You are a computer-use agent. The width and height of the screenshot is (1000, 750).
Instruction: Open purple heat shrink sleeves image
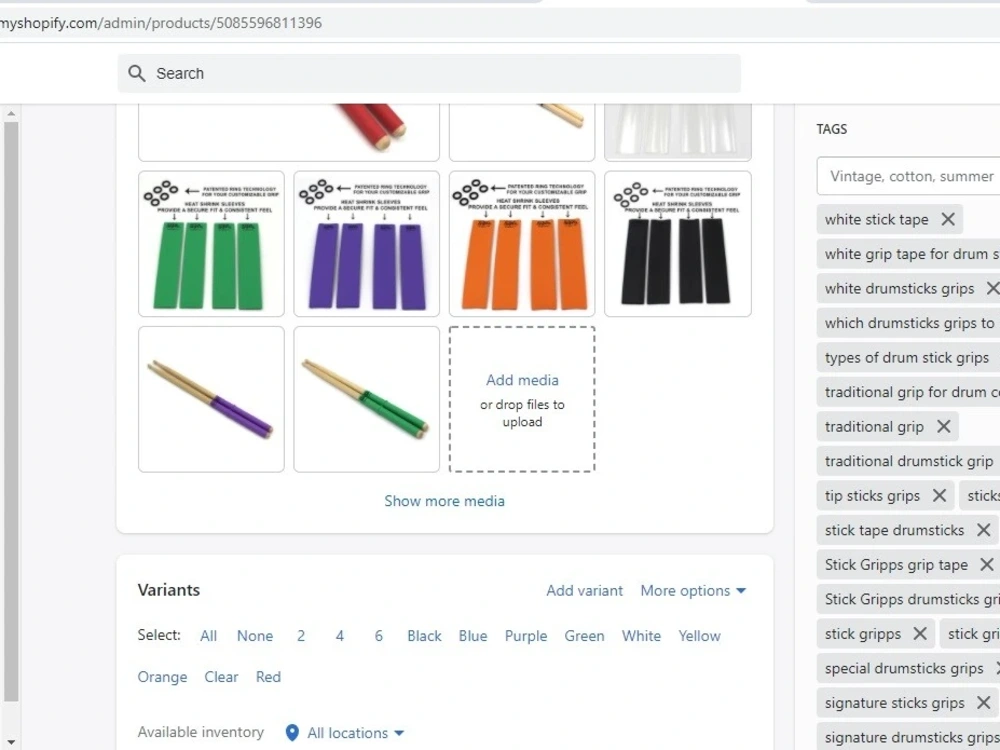click(367, 244)
